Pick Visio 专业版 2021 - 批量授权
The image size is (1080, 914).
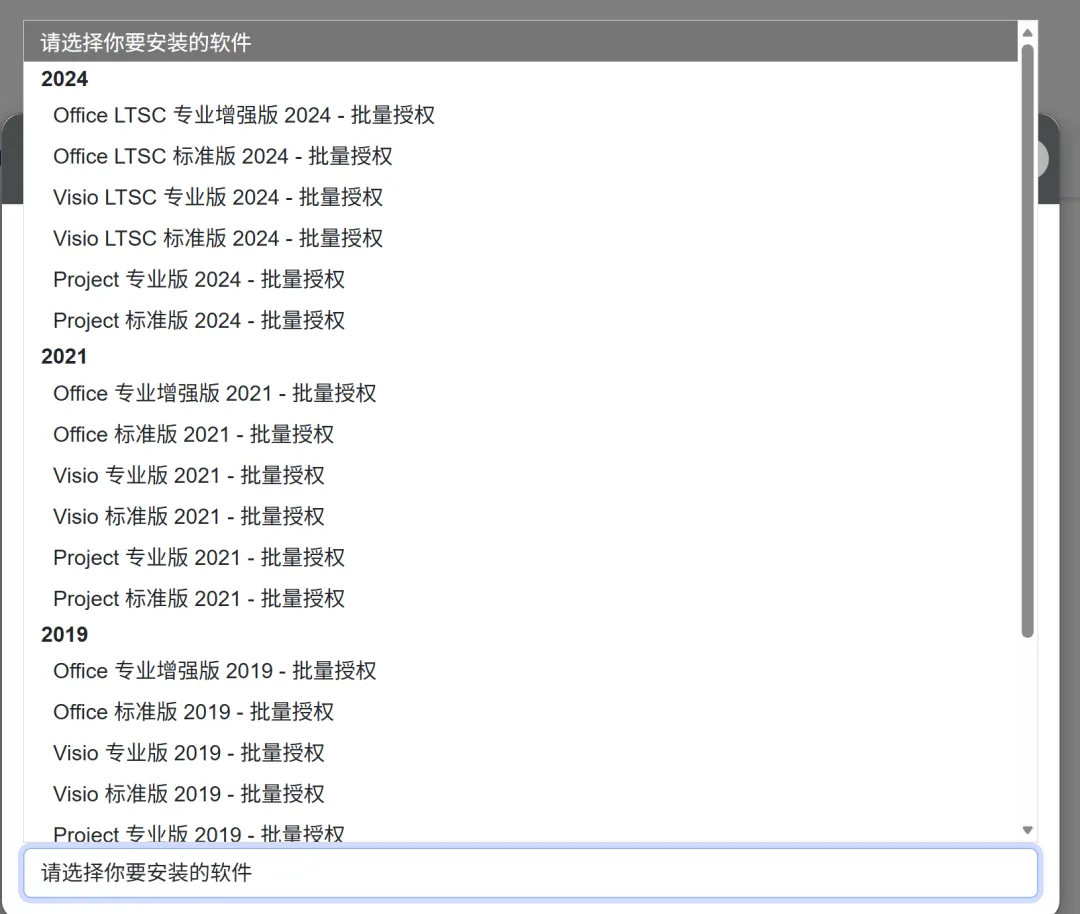tap(521, 475)
